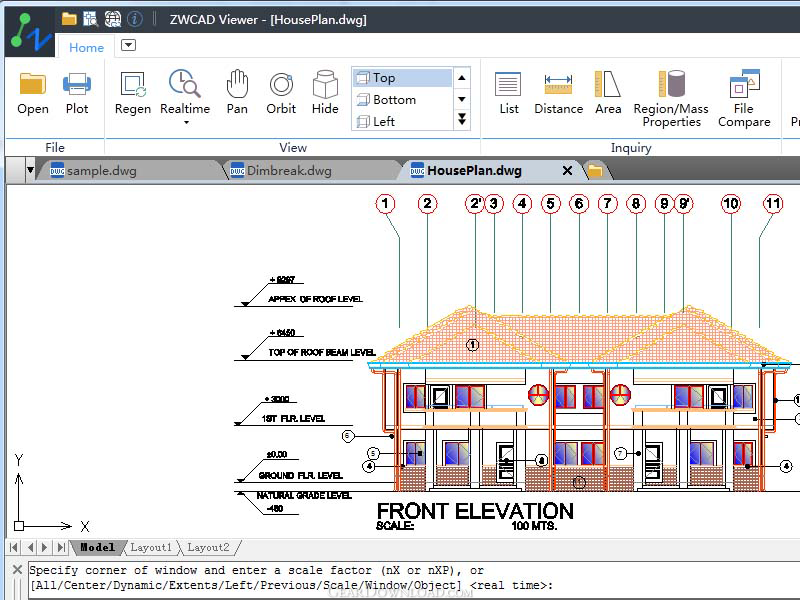Click the globe icon in the title bar
Viewport: 800px width, 600px height.
pyautogui.click(x=113, y=19)
